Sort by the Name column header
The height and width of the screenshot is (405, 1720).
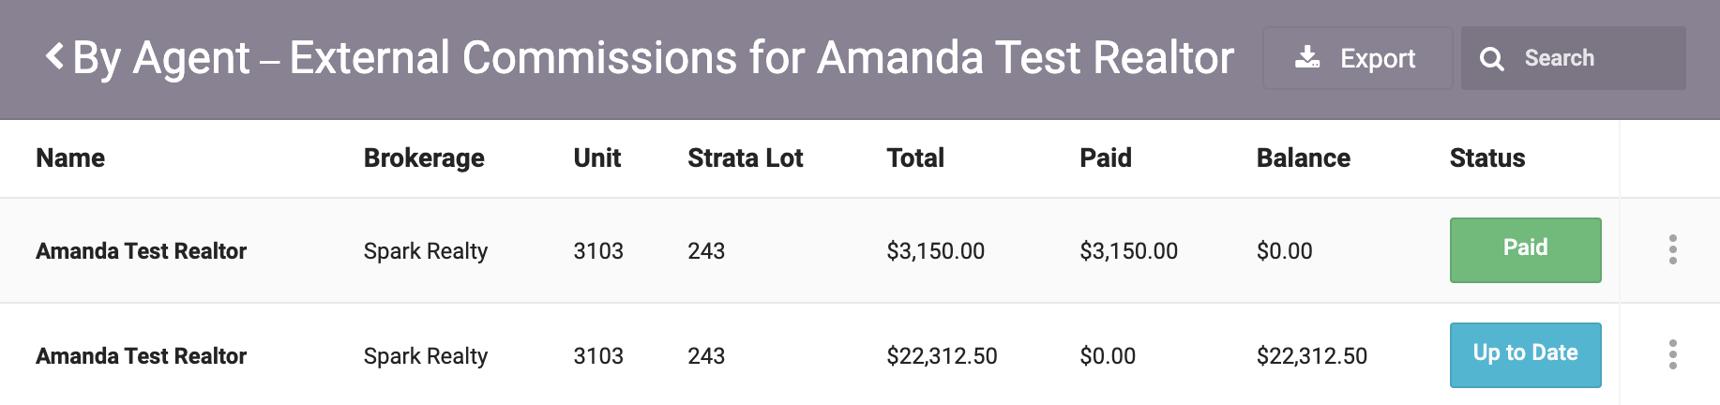70,158
